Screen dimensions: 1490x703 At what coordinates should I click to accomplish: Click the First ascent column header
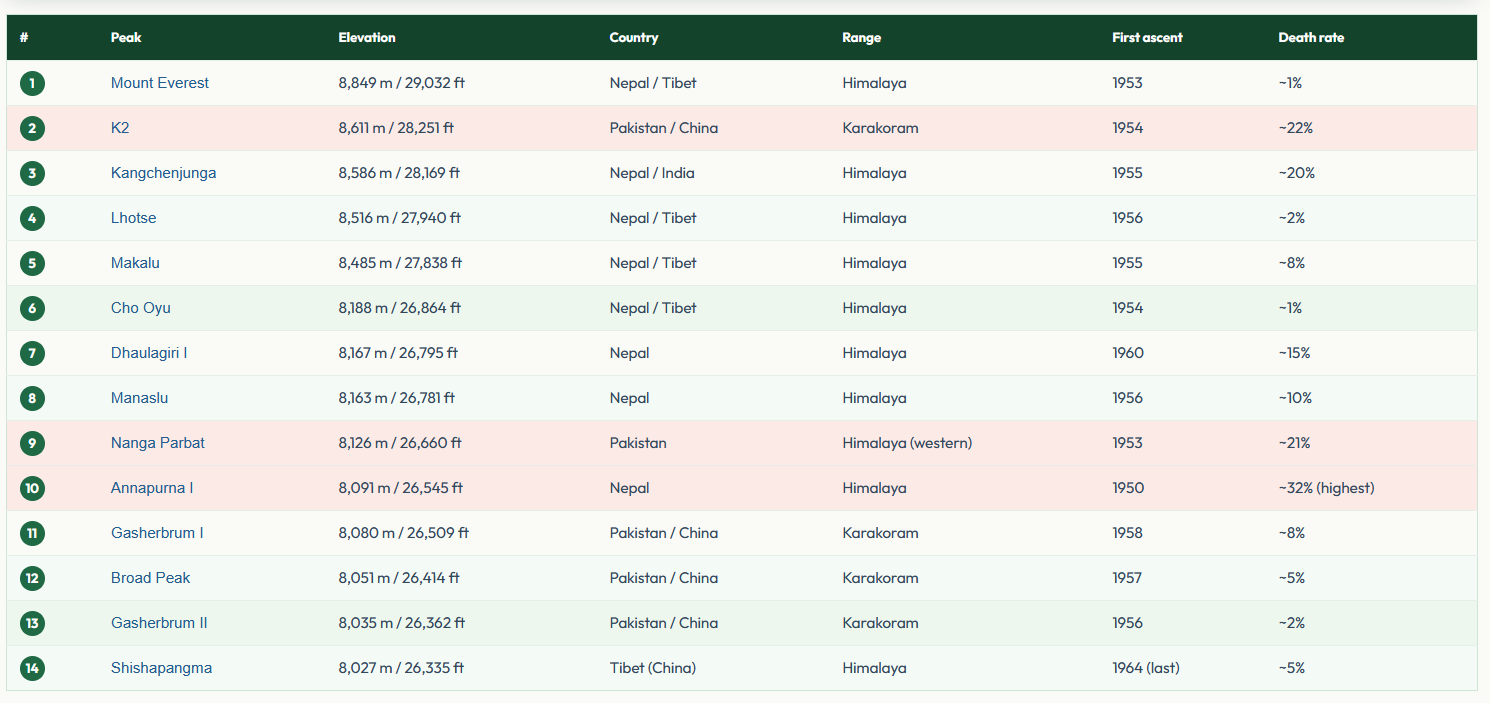(1147, 38)
